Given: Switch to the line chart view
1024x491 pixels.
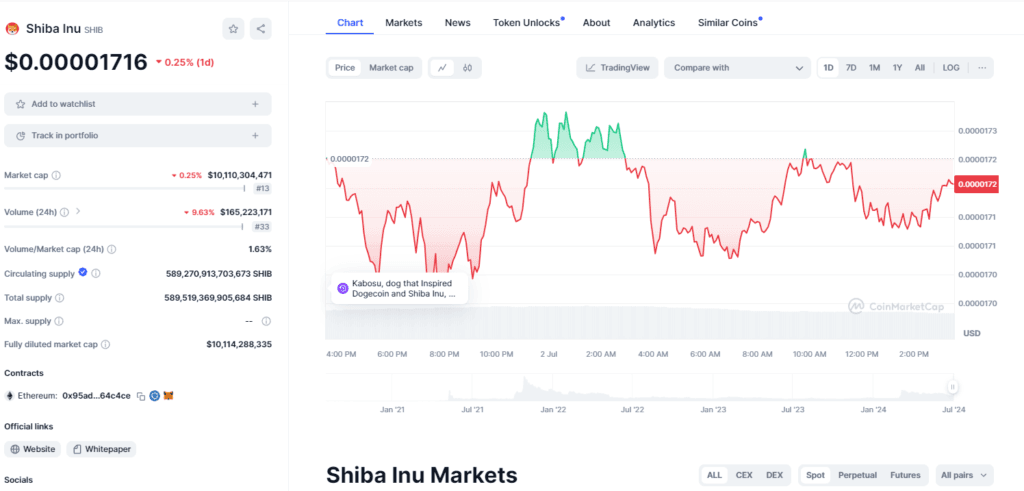Looking at the screenshot, I should [442, 68].
